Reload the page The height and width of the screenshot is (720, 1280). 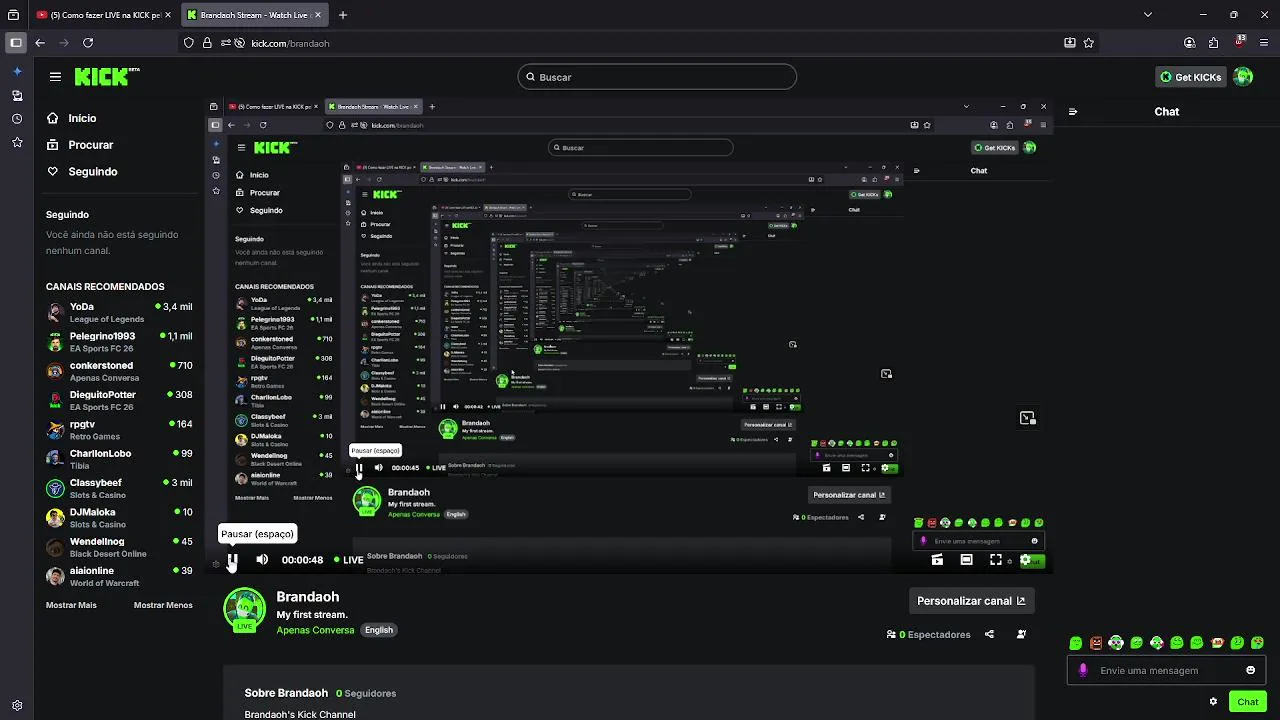(88, 43)
